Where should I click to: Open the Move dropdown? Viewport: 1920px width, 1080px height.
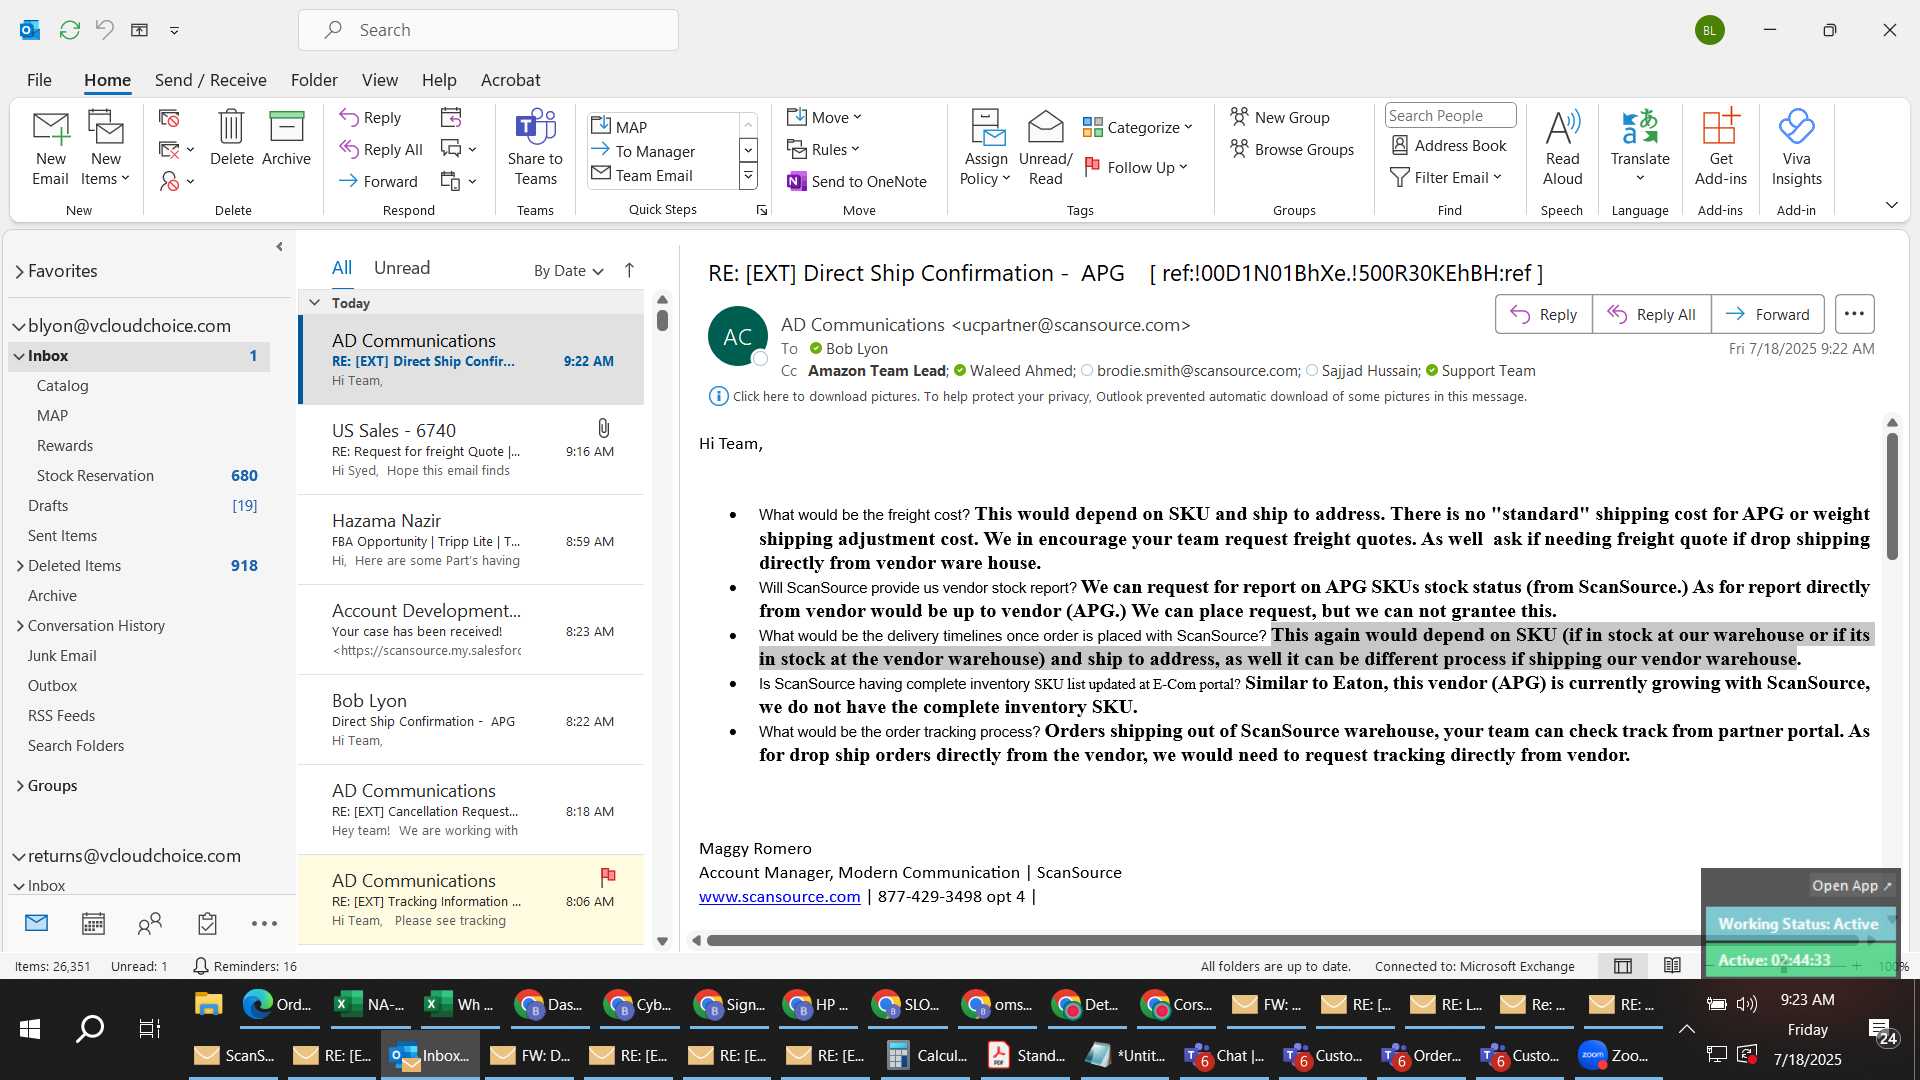[x=824, y=117]
